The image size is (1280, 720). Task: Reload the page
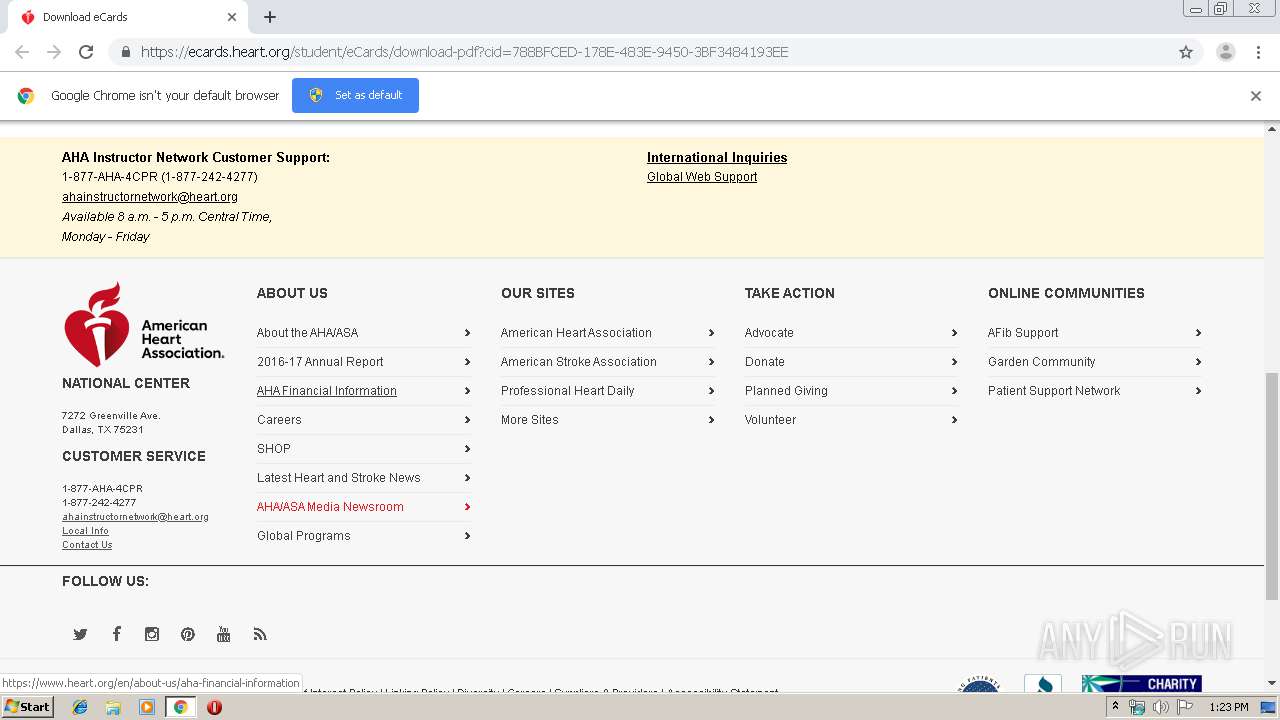coord(86,52)
